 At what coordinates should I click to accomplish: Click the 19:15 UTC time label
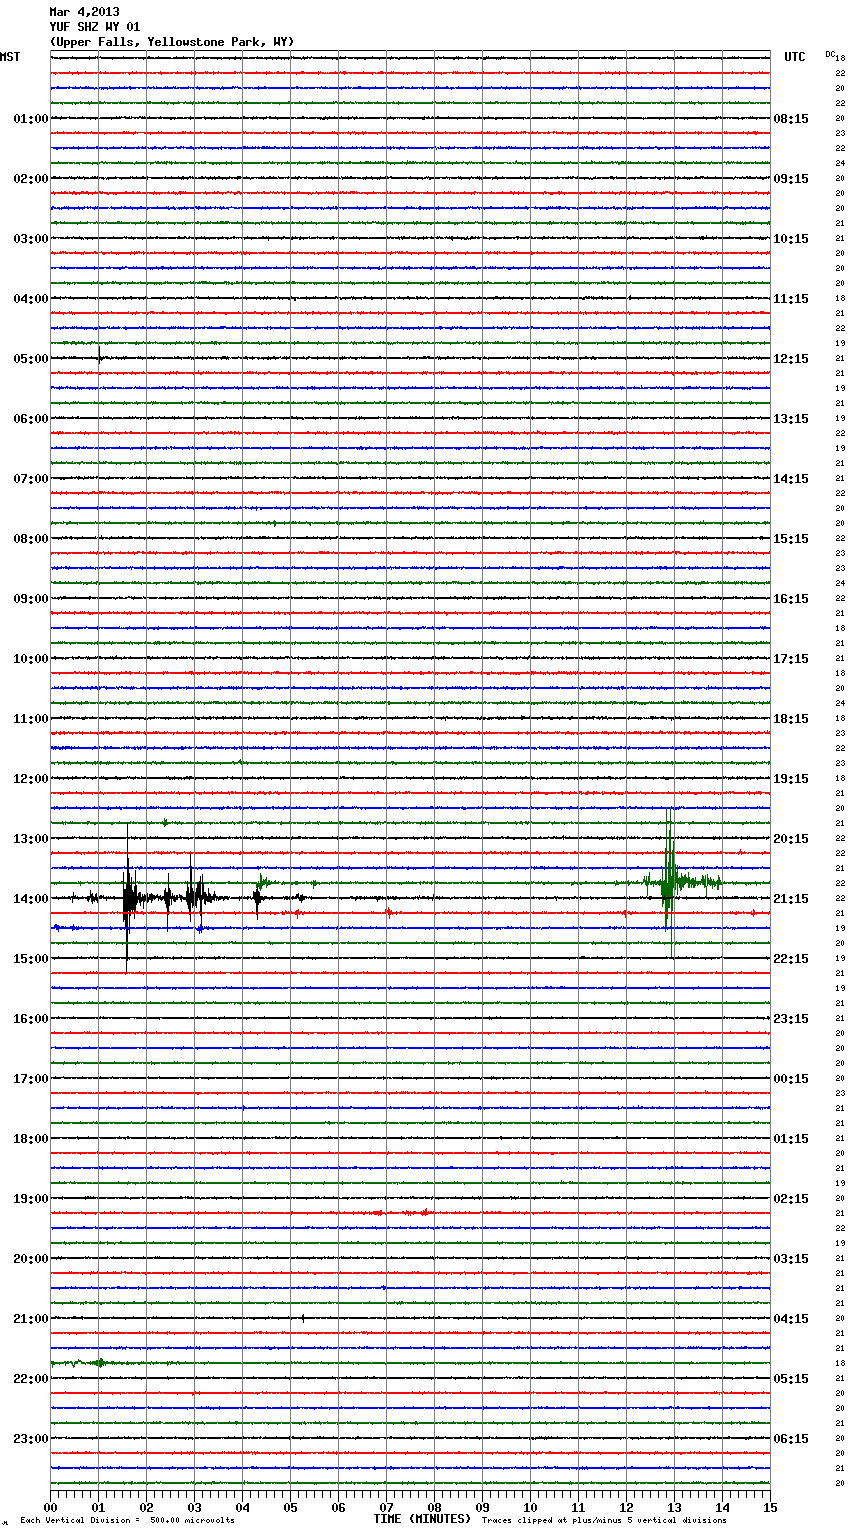pos(791,779)
